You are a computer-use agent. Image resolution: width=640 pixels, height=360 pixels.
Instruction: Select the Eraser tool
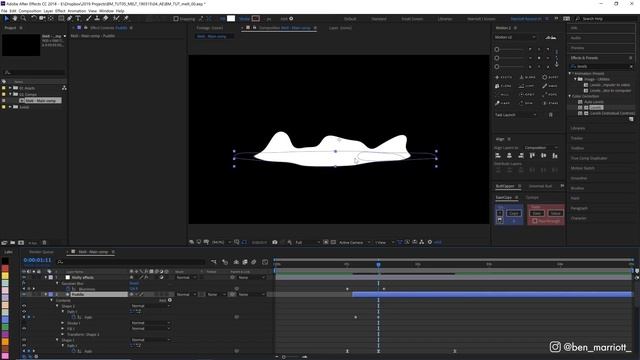[x=106, y=18]
